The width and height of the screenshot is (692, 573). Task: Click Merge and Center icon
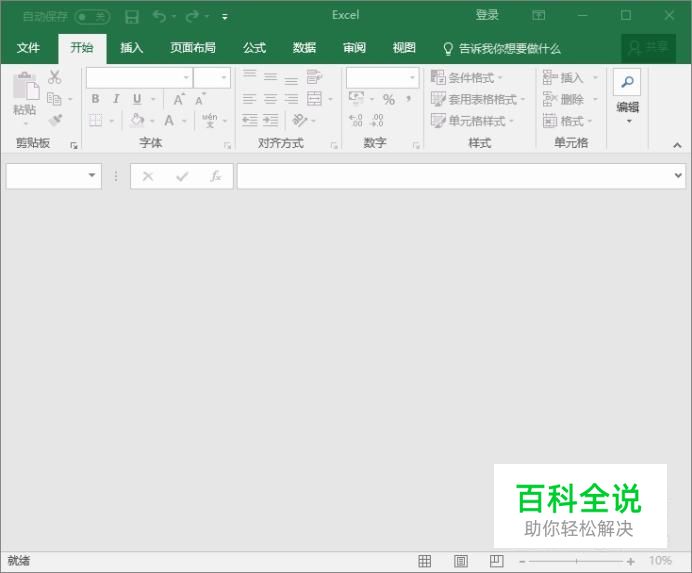pyautogui.click(x=314, y=98)
